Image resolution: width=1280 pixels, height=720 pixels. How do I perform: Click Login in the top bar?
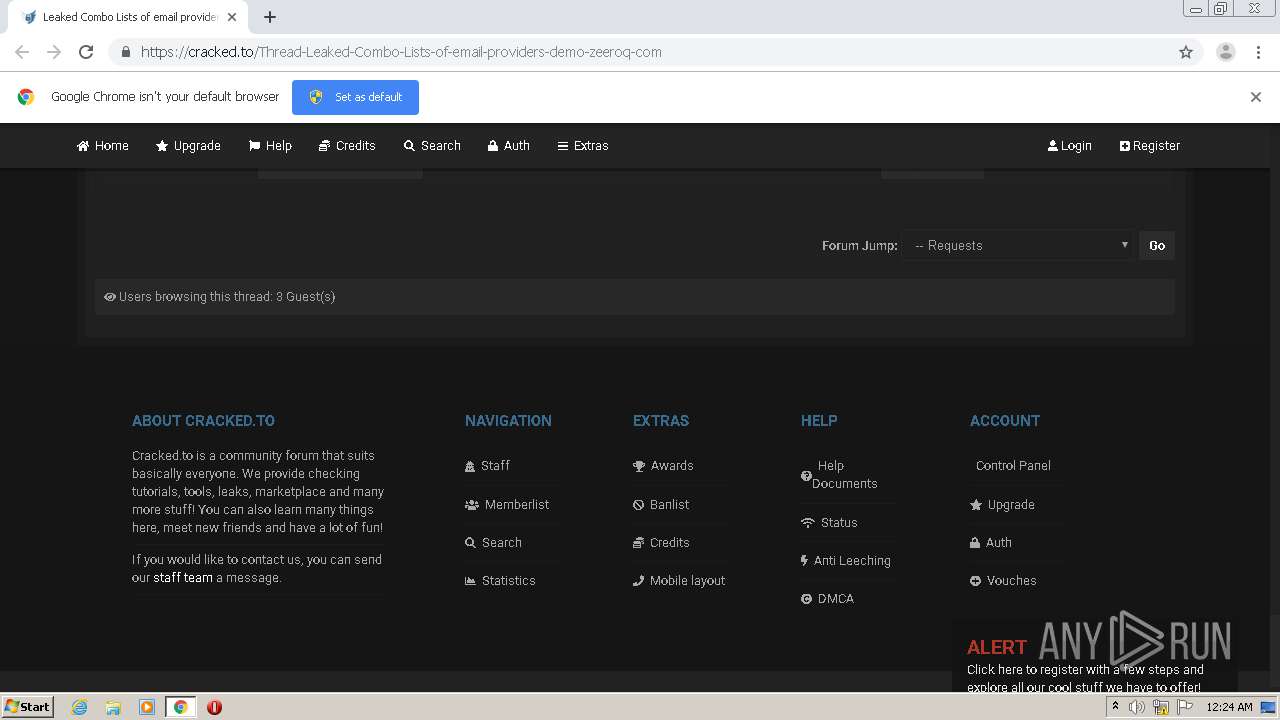pyautogui.click(x=1070, y=145)
